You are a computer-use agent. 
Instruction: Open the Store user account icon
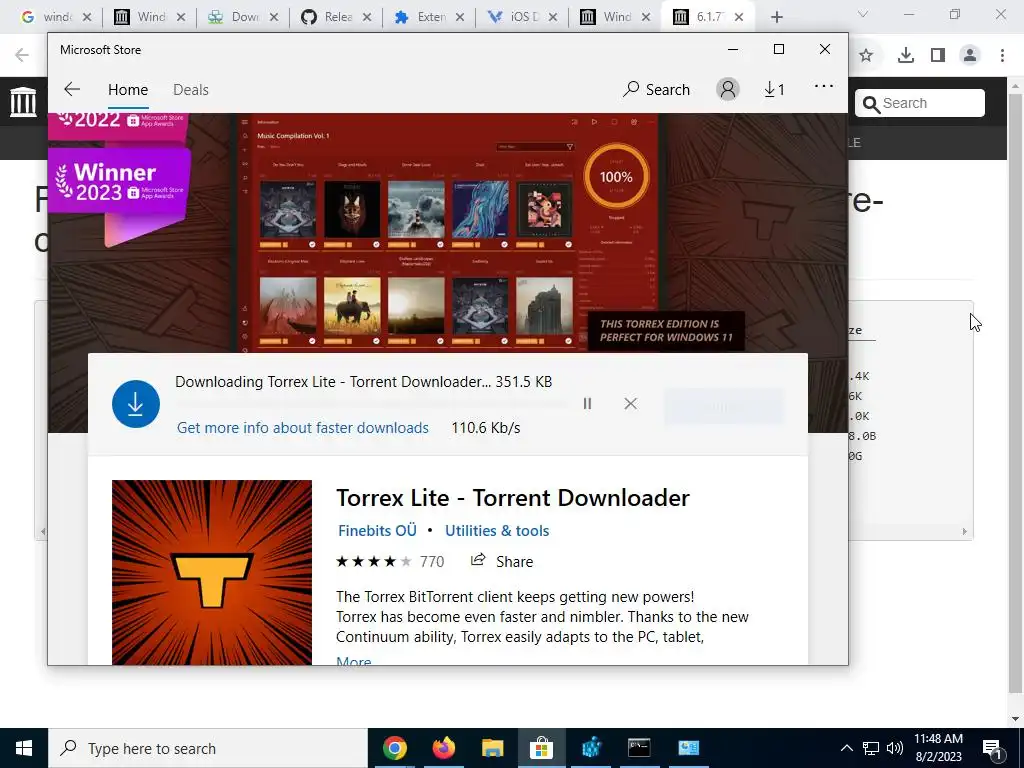click(728, 89)
